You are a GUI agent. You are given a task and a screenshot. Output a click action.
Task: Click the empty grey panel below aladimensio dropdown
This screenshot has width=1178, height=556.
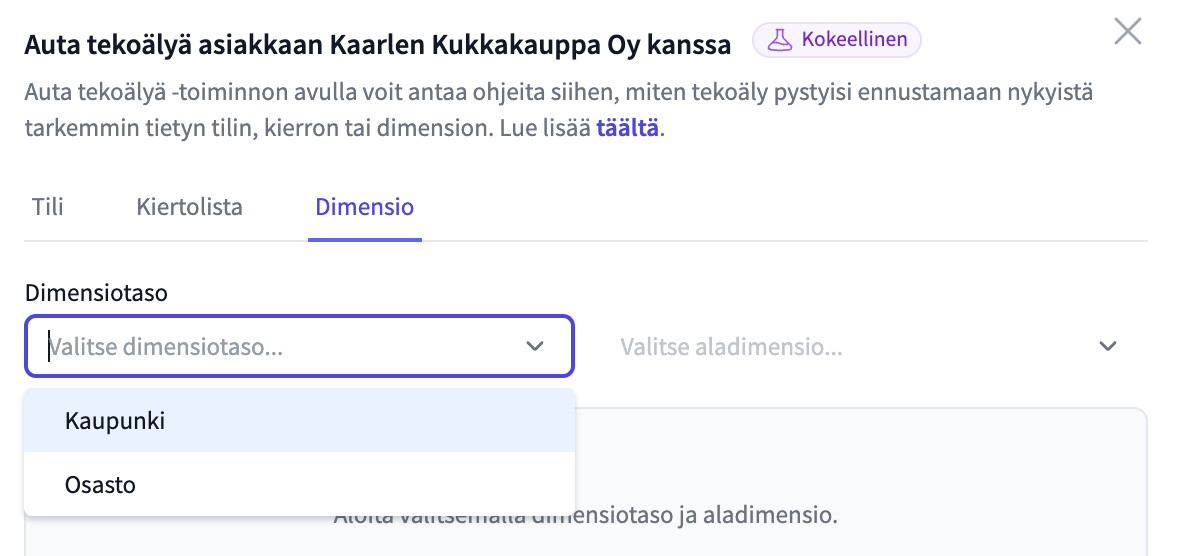click(x=860, y=460)
